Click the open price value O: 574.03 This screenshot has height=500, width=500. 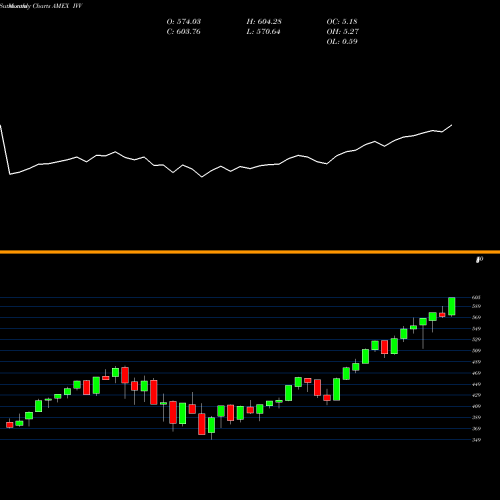tap(184, 22)
